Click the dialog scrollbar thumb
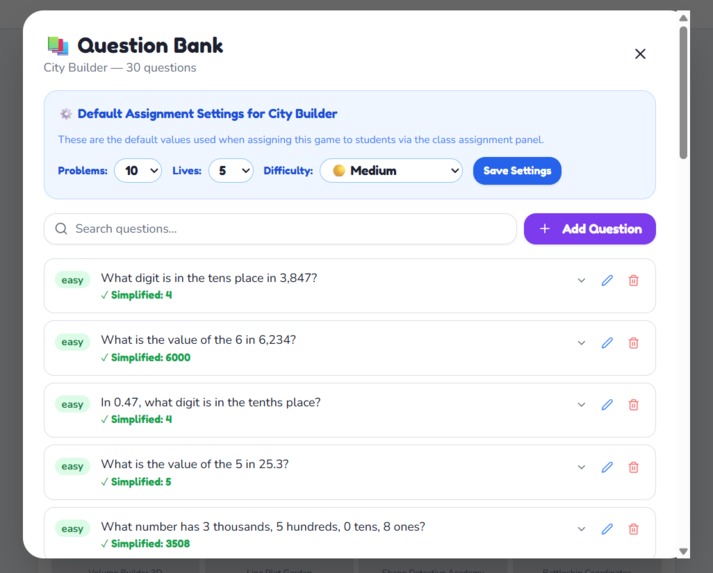The image size is (713, 573). (683, 93)
